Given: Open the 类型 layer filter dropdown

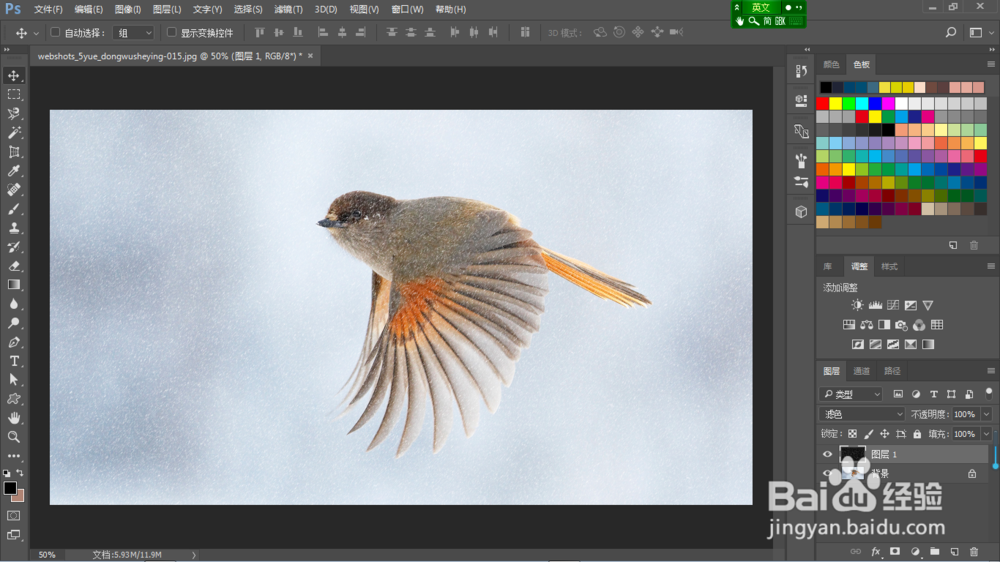Looking at the screenshot, I should point(851,394).
